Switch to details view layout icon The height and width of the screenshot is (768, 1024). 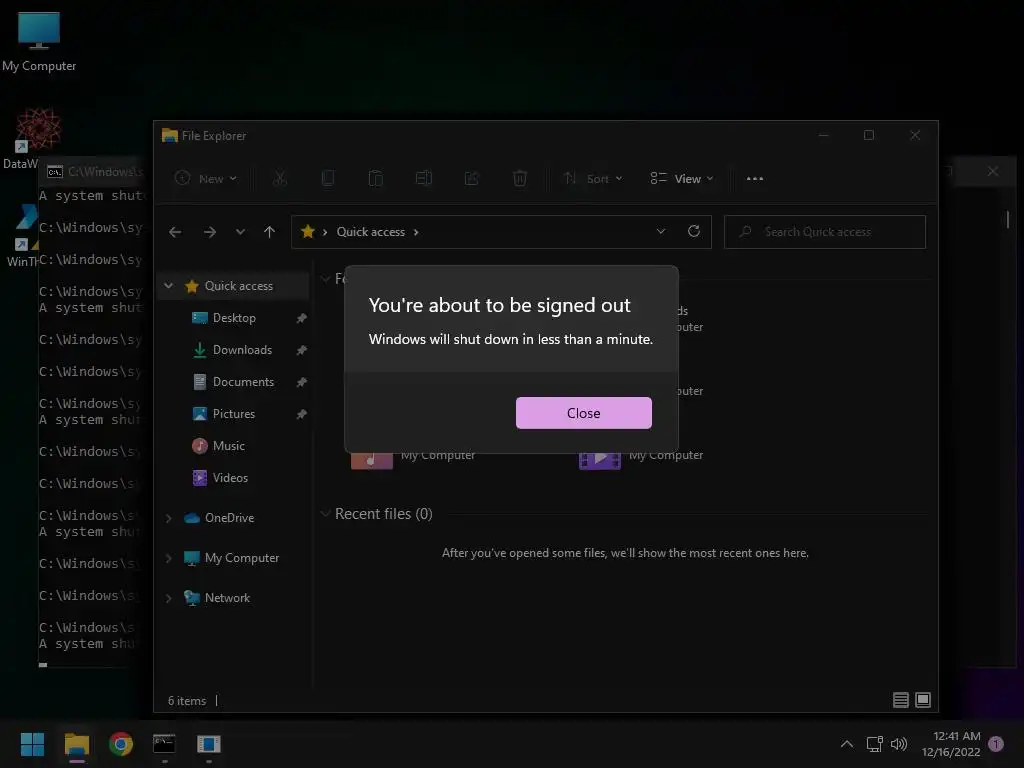[901, 700]
